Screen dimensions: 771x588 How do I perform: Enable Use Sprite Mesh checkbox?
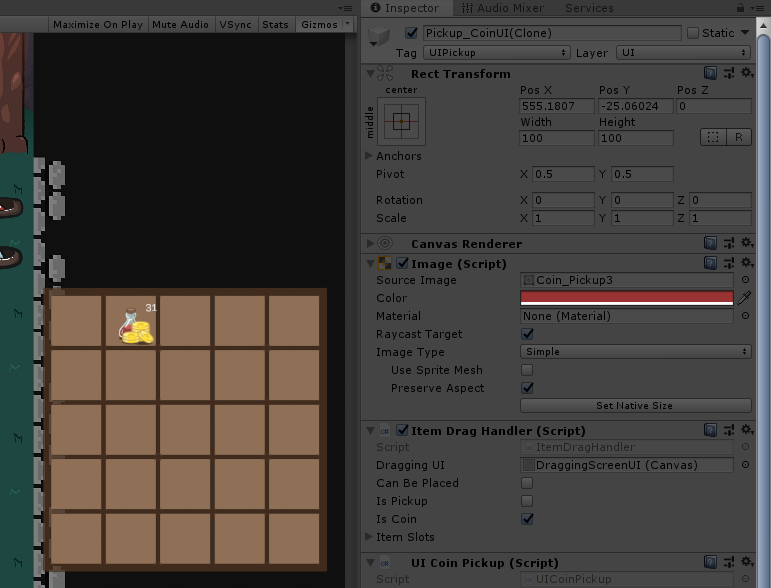[527, 370]
